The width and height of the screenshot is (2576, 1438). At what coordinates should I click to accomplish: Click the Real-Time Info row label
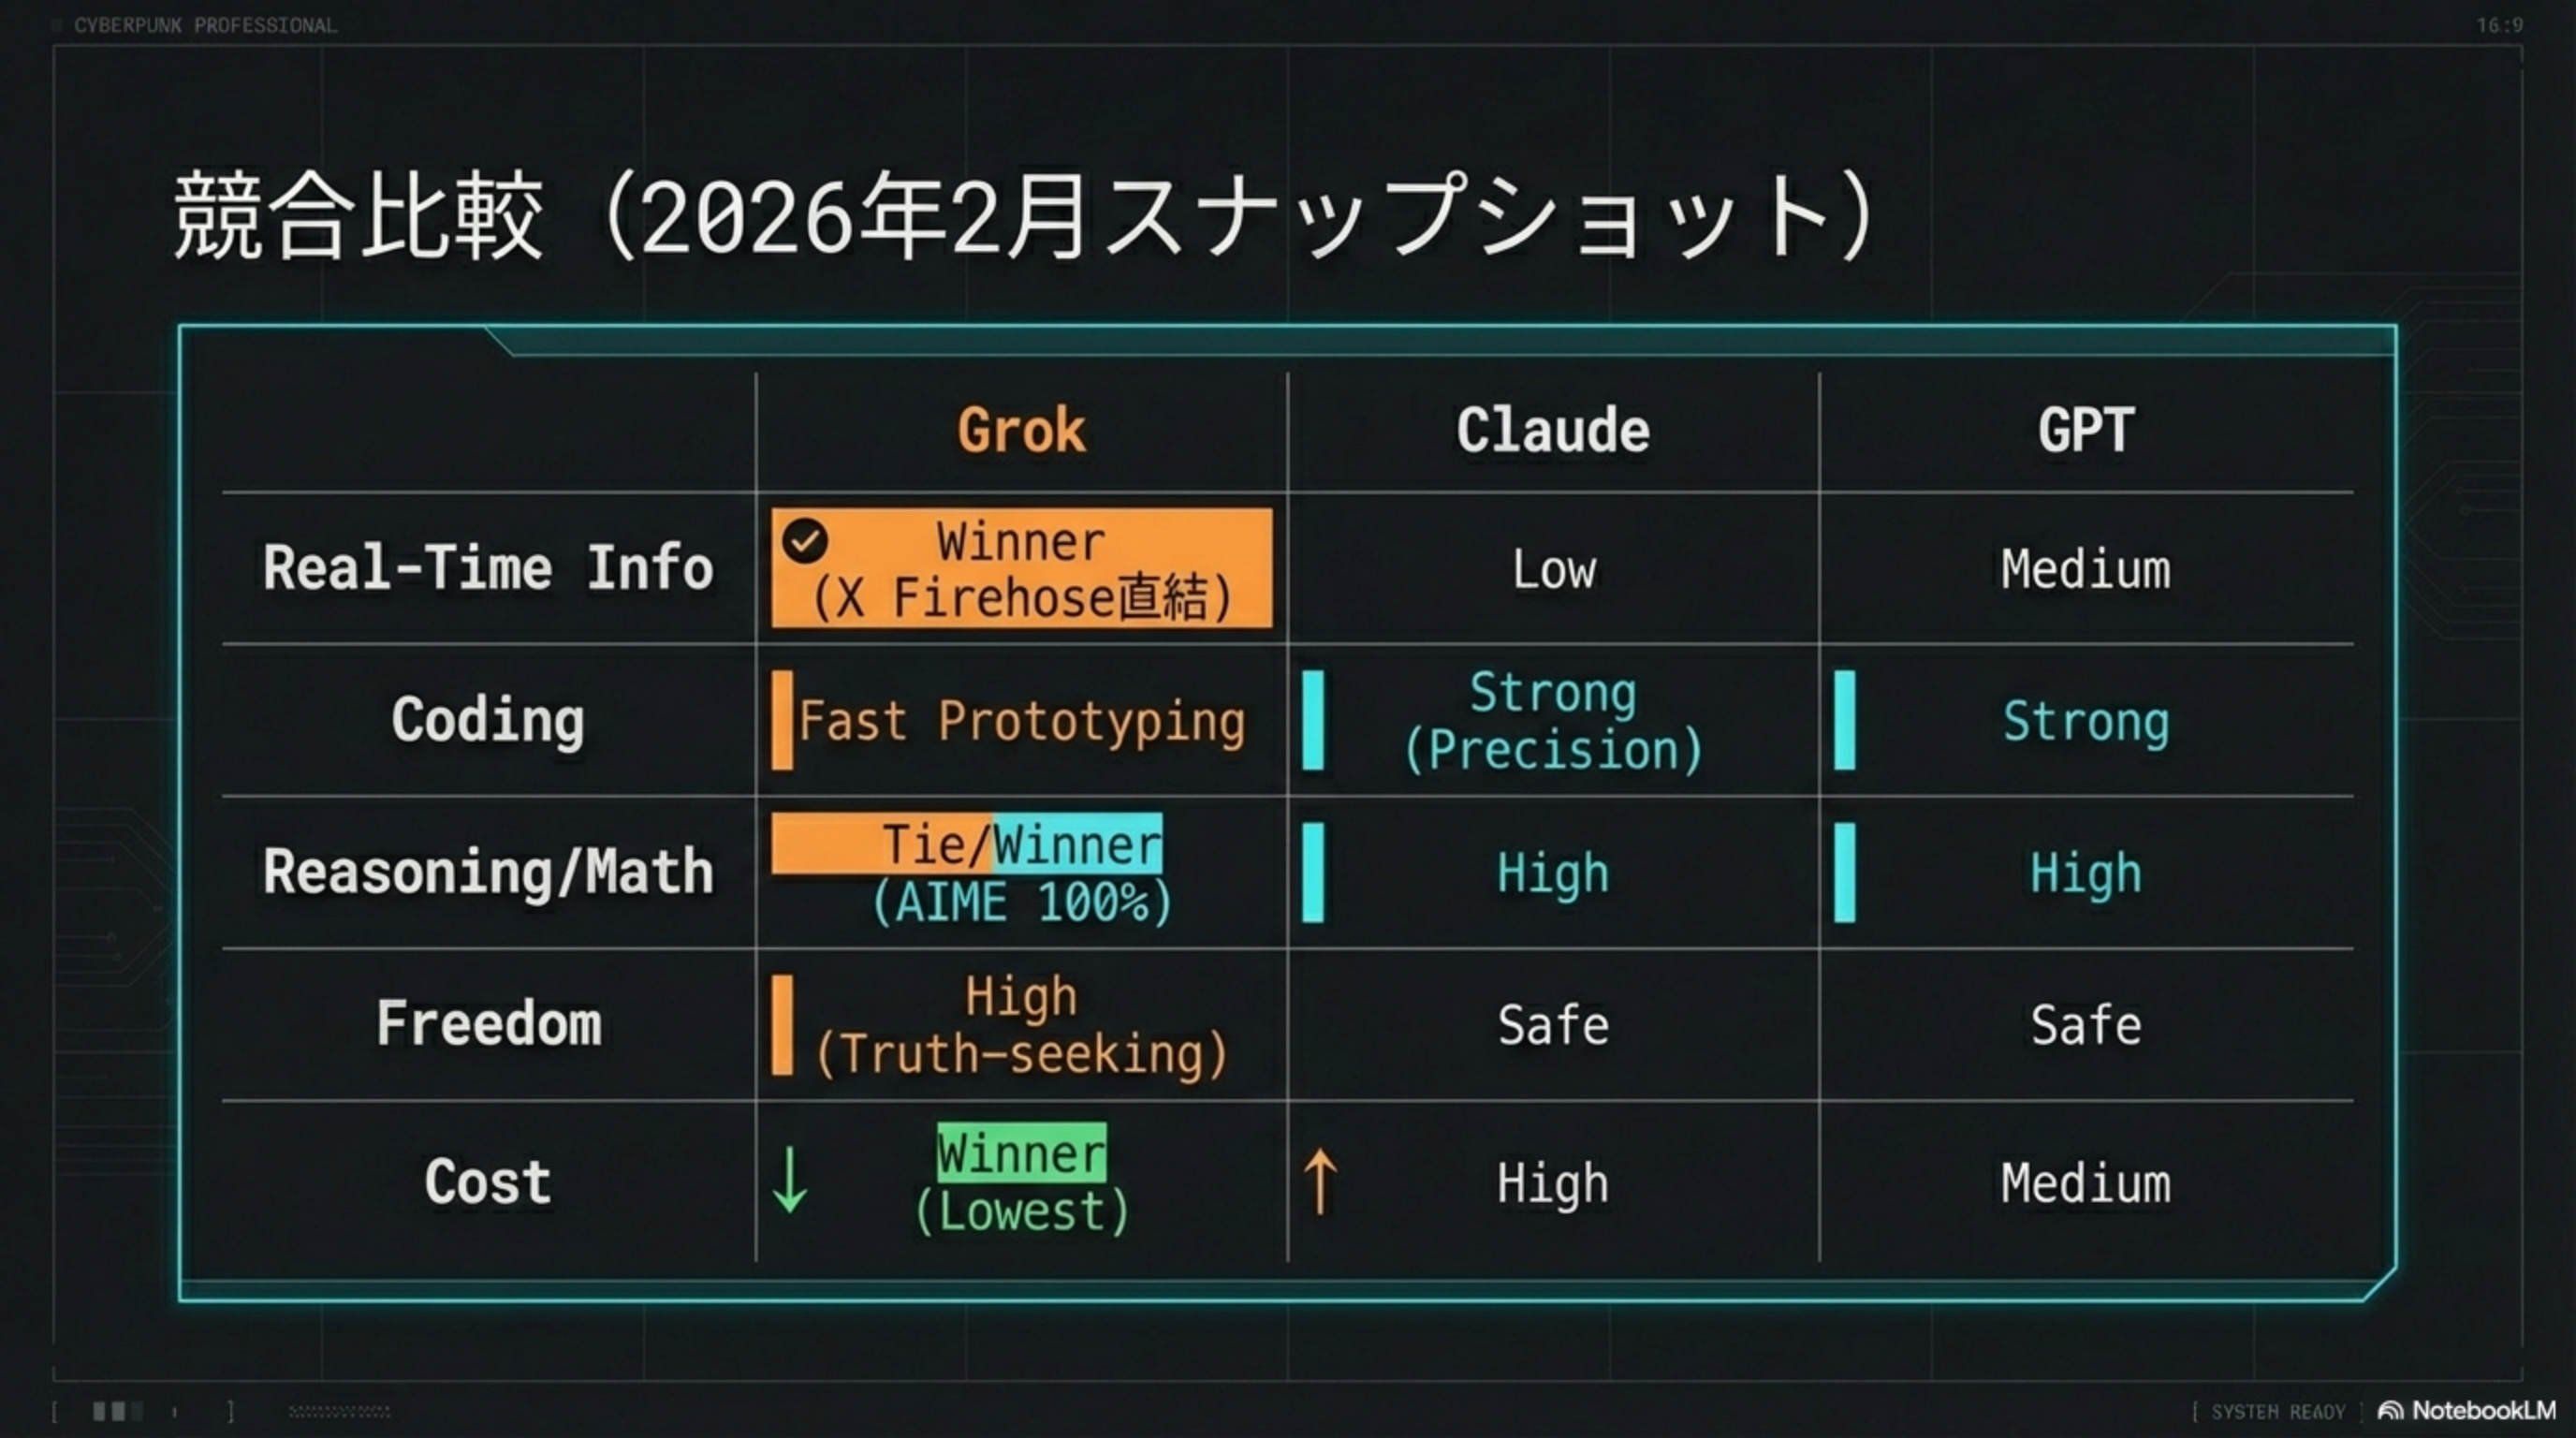[488, 568]
